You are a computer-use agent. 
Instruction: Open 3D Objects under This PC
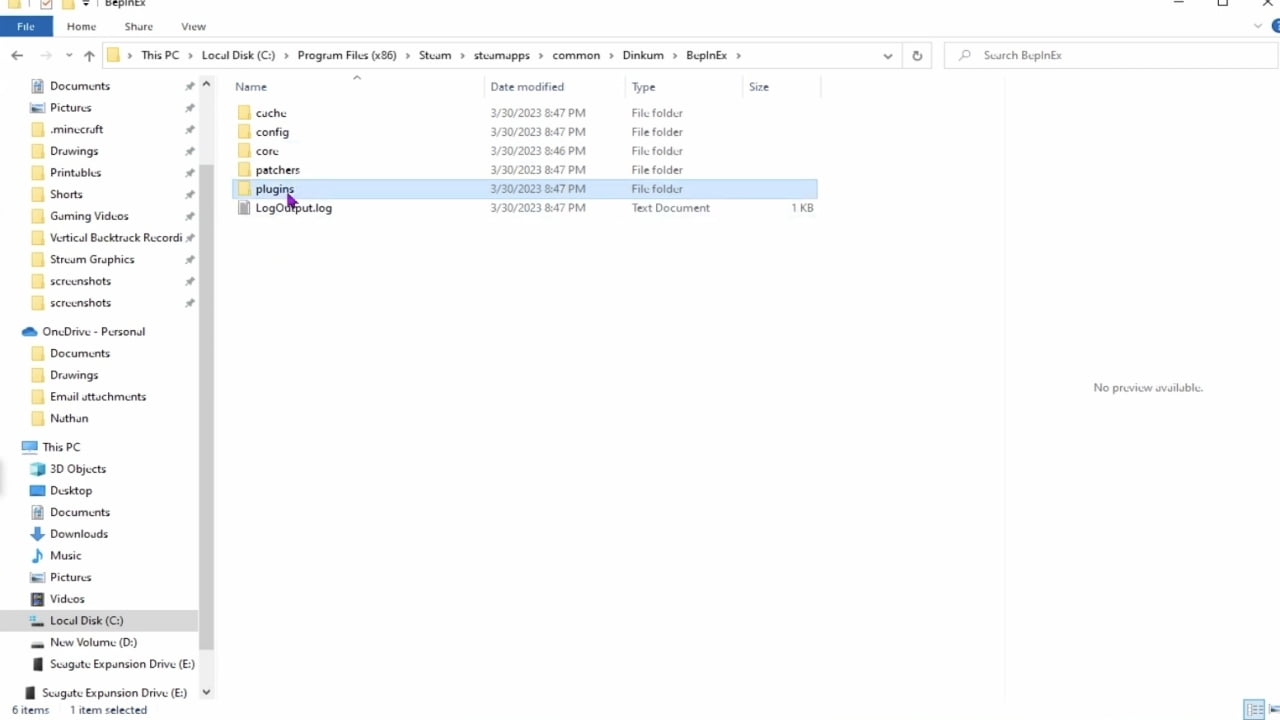point(78,469)
